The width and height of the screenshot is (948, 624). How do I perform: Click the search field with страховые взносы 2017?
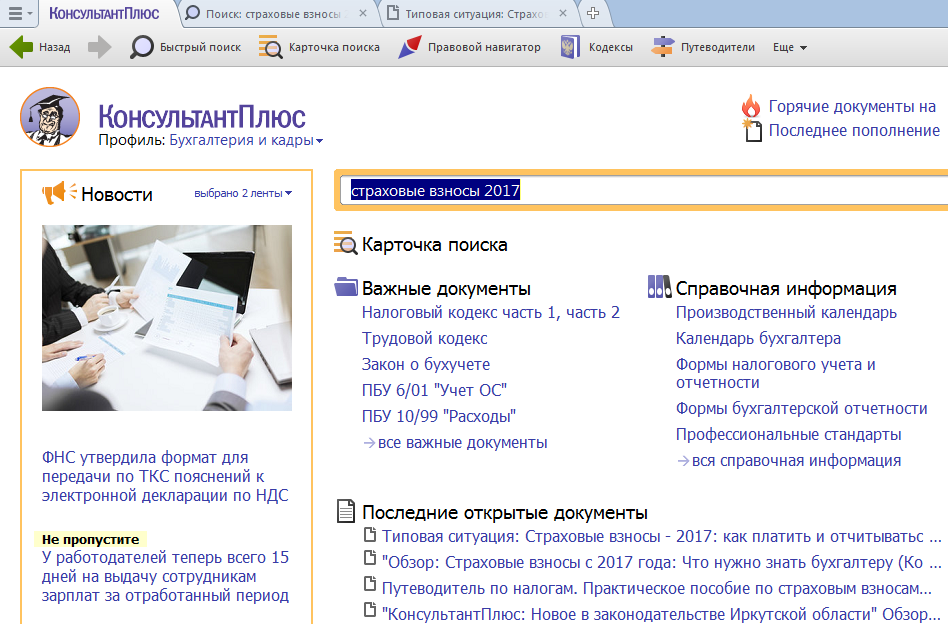[x=640, y=190]
